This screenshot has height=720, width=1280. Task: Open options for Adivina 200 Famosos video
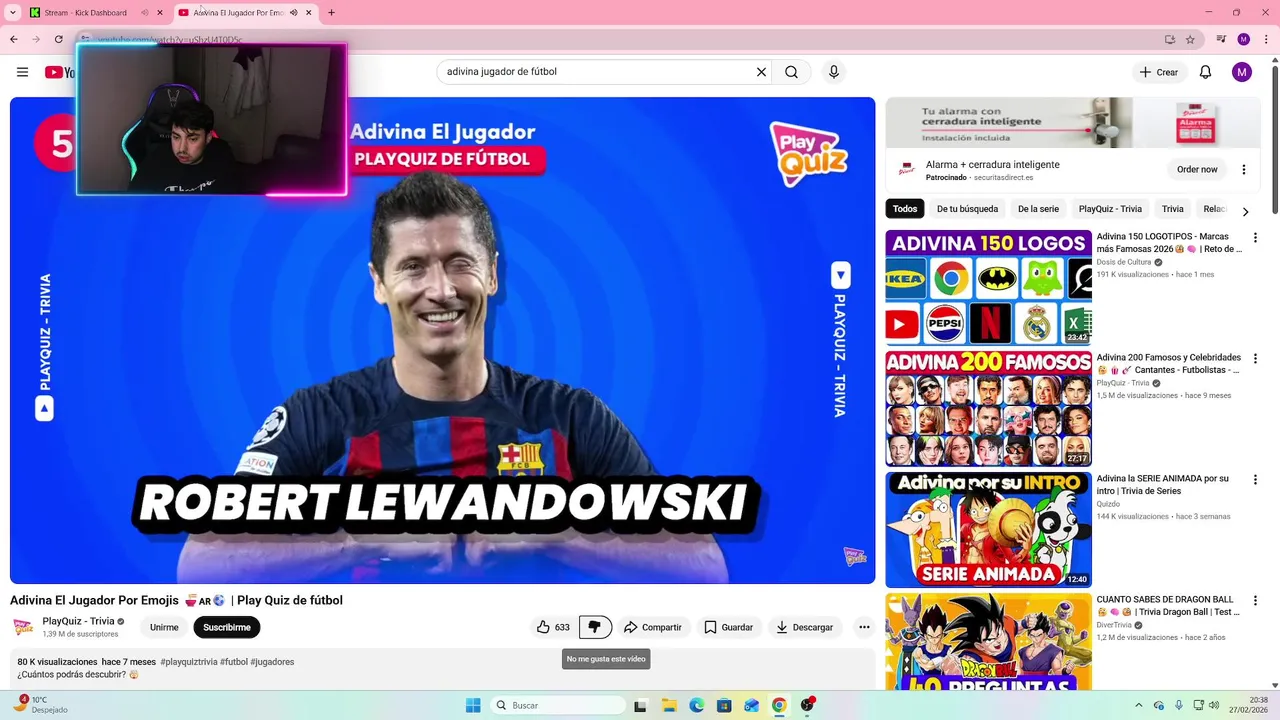pos(1255,358)
